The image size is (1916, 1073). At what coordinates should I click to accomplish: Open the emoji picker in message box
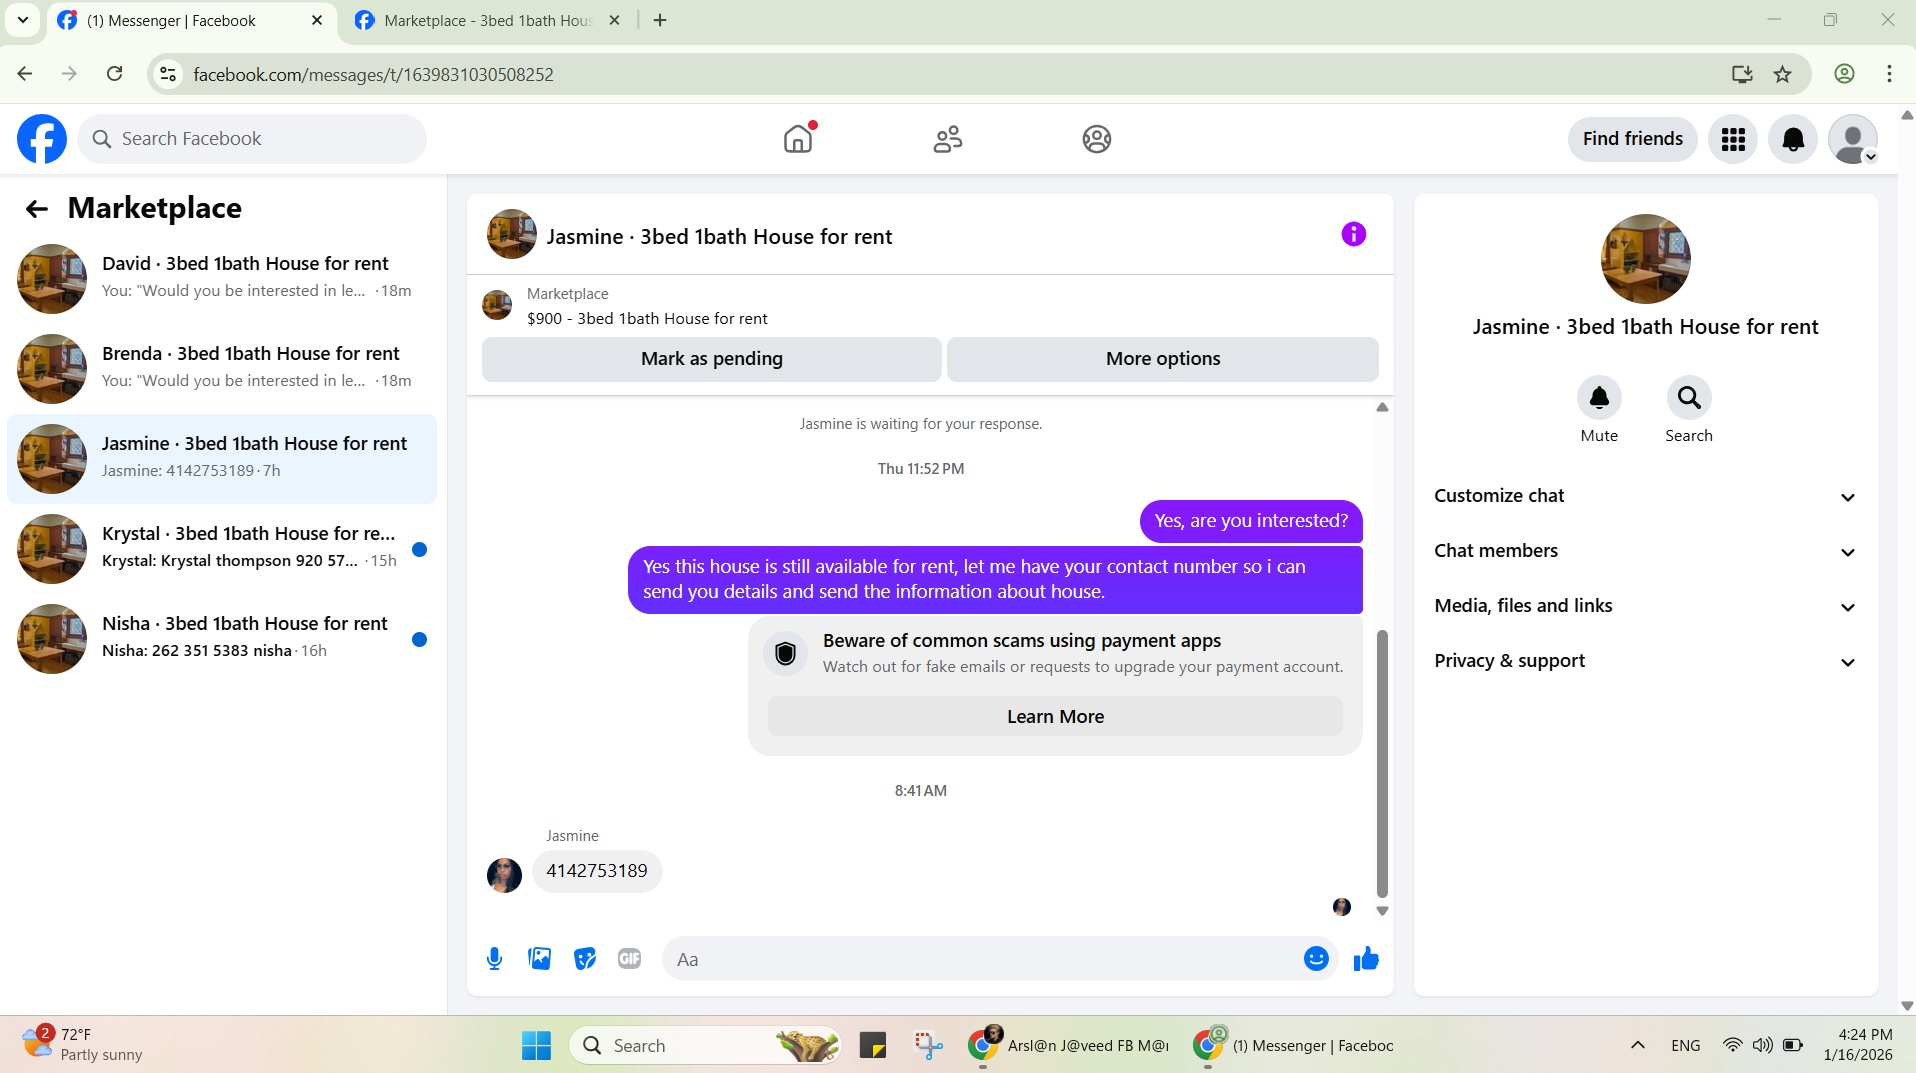pos(1316,959)
